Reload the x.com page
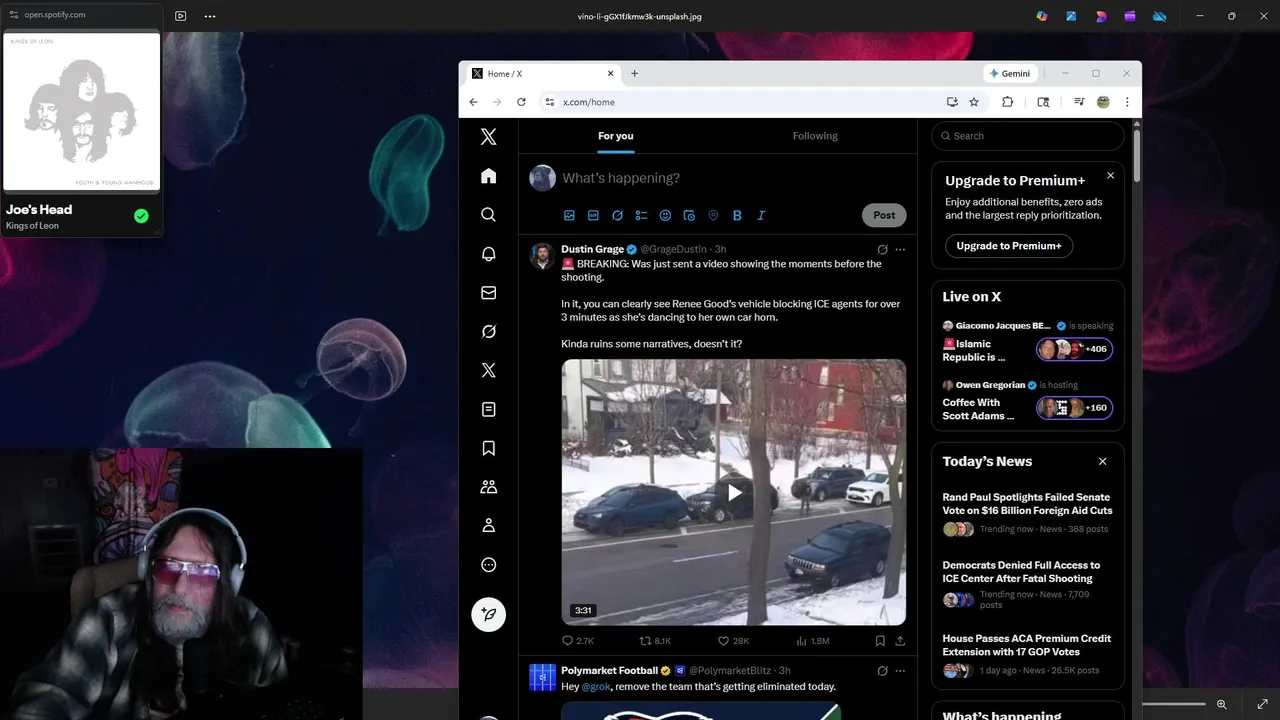 (x=521, y=102)
